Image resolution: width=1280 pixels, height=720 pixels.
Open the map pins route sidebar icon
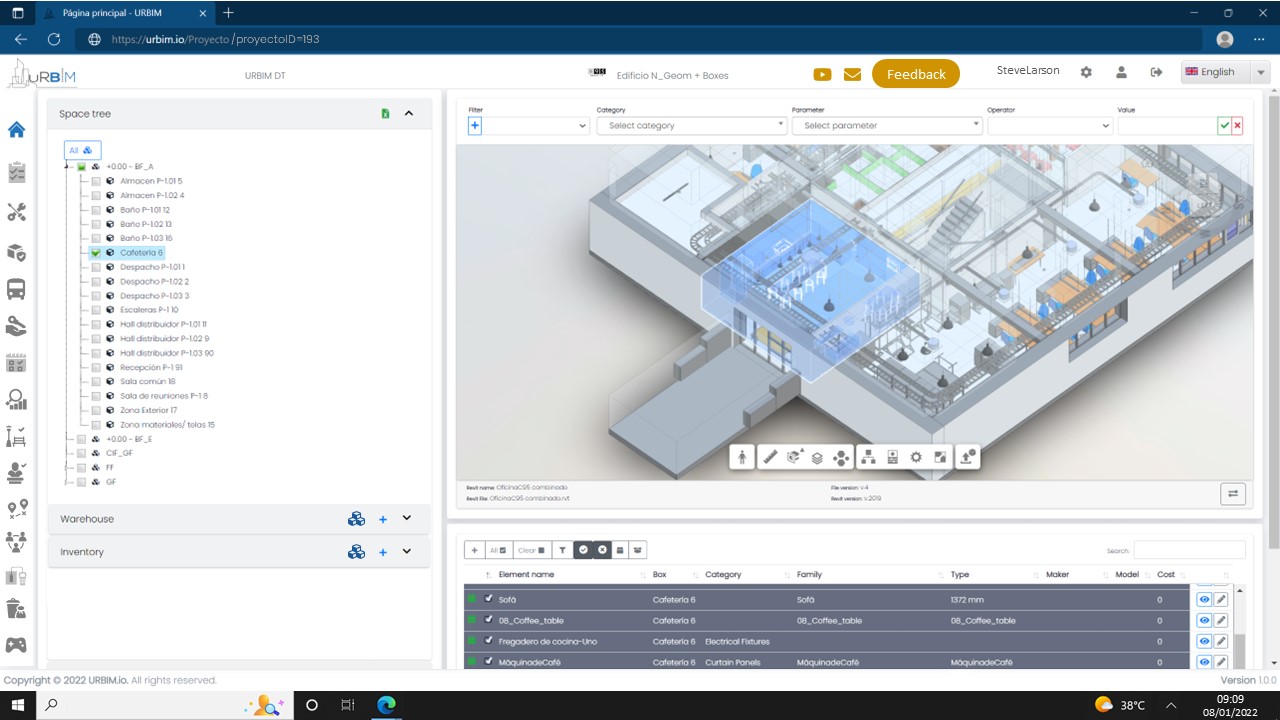(x=16, y=510)
